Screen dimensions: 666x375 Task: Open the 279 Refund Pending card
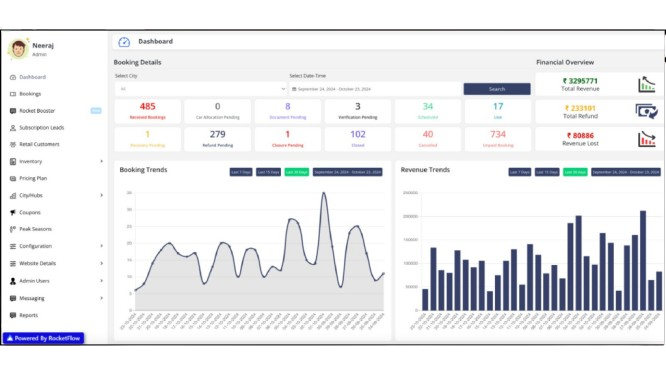pos(217,139)
